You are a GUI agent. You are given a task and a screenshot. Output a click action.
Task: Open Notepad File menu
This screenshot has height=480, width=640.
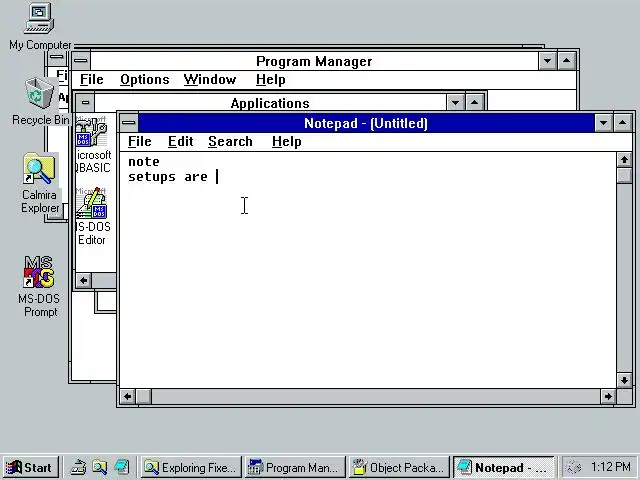click(x=140, y=142)
